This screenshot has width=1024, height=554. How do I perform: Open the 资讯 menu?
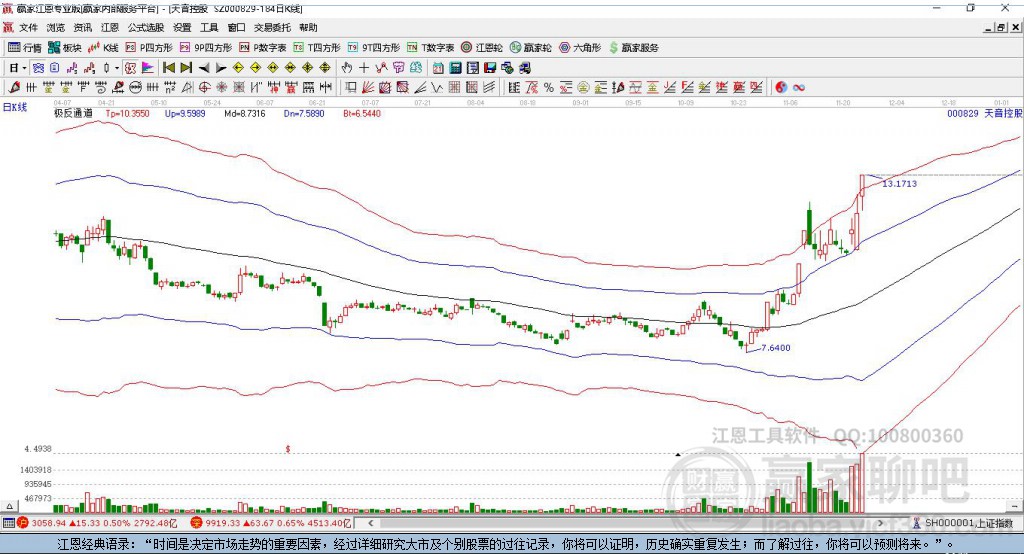[83, 27]
